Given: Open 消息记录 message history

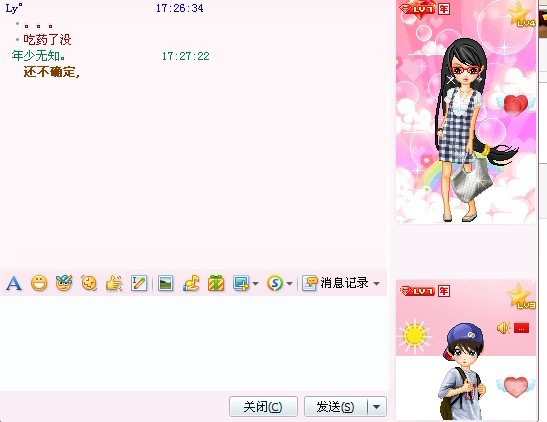Looking at the screenshot, I should (x=336, y=283).
